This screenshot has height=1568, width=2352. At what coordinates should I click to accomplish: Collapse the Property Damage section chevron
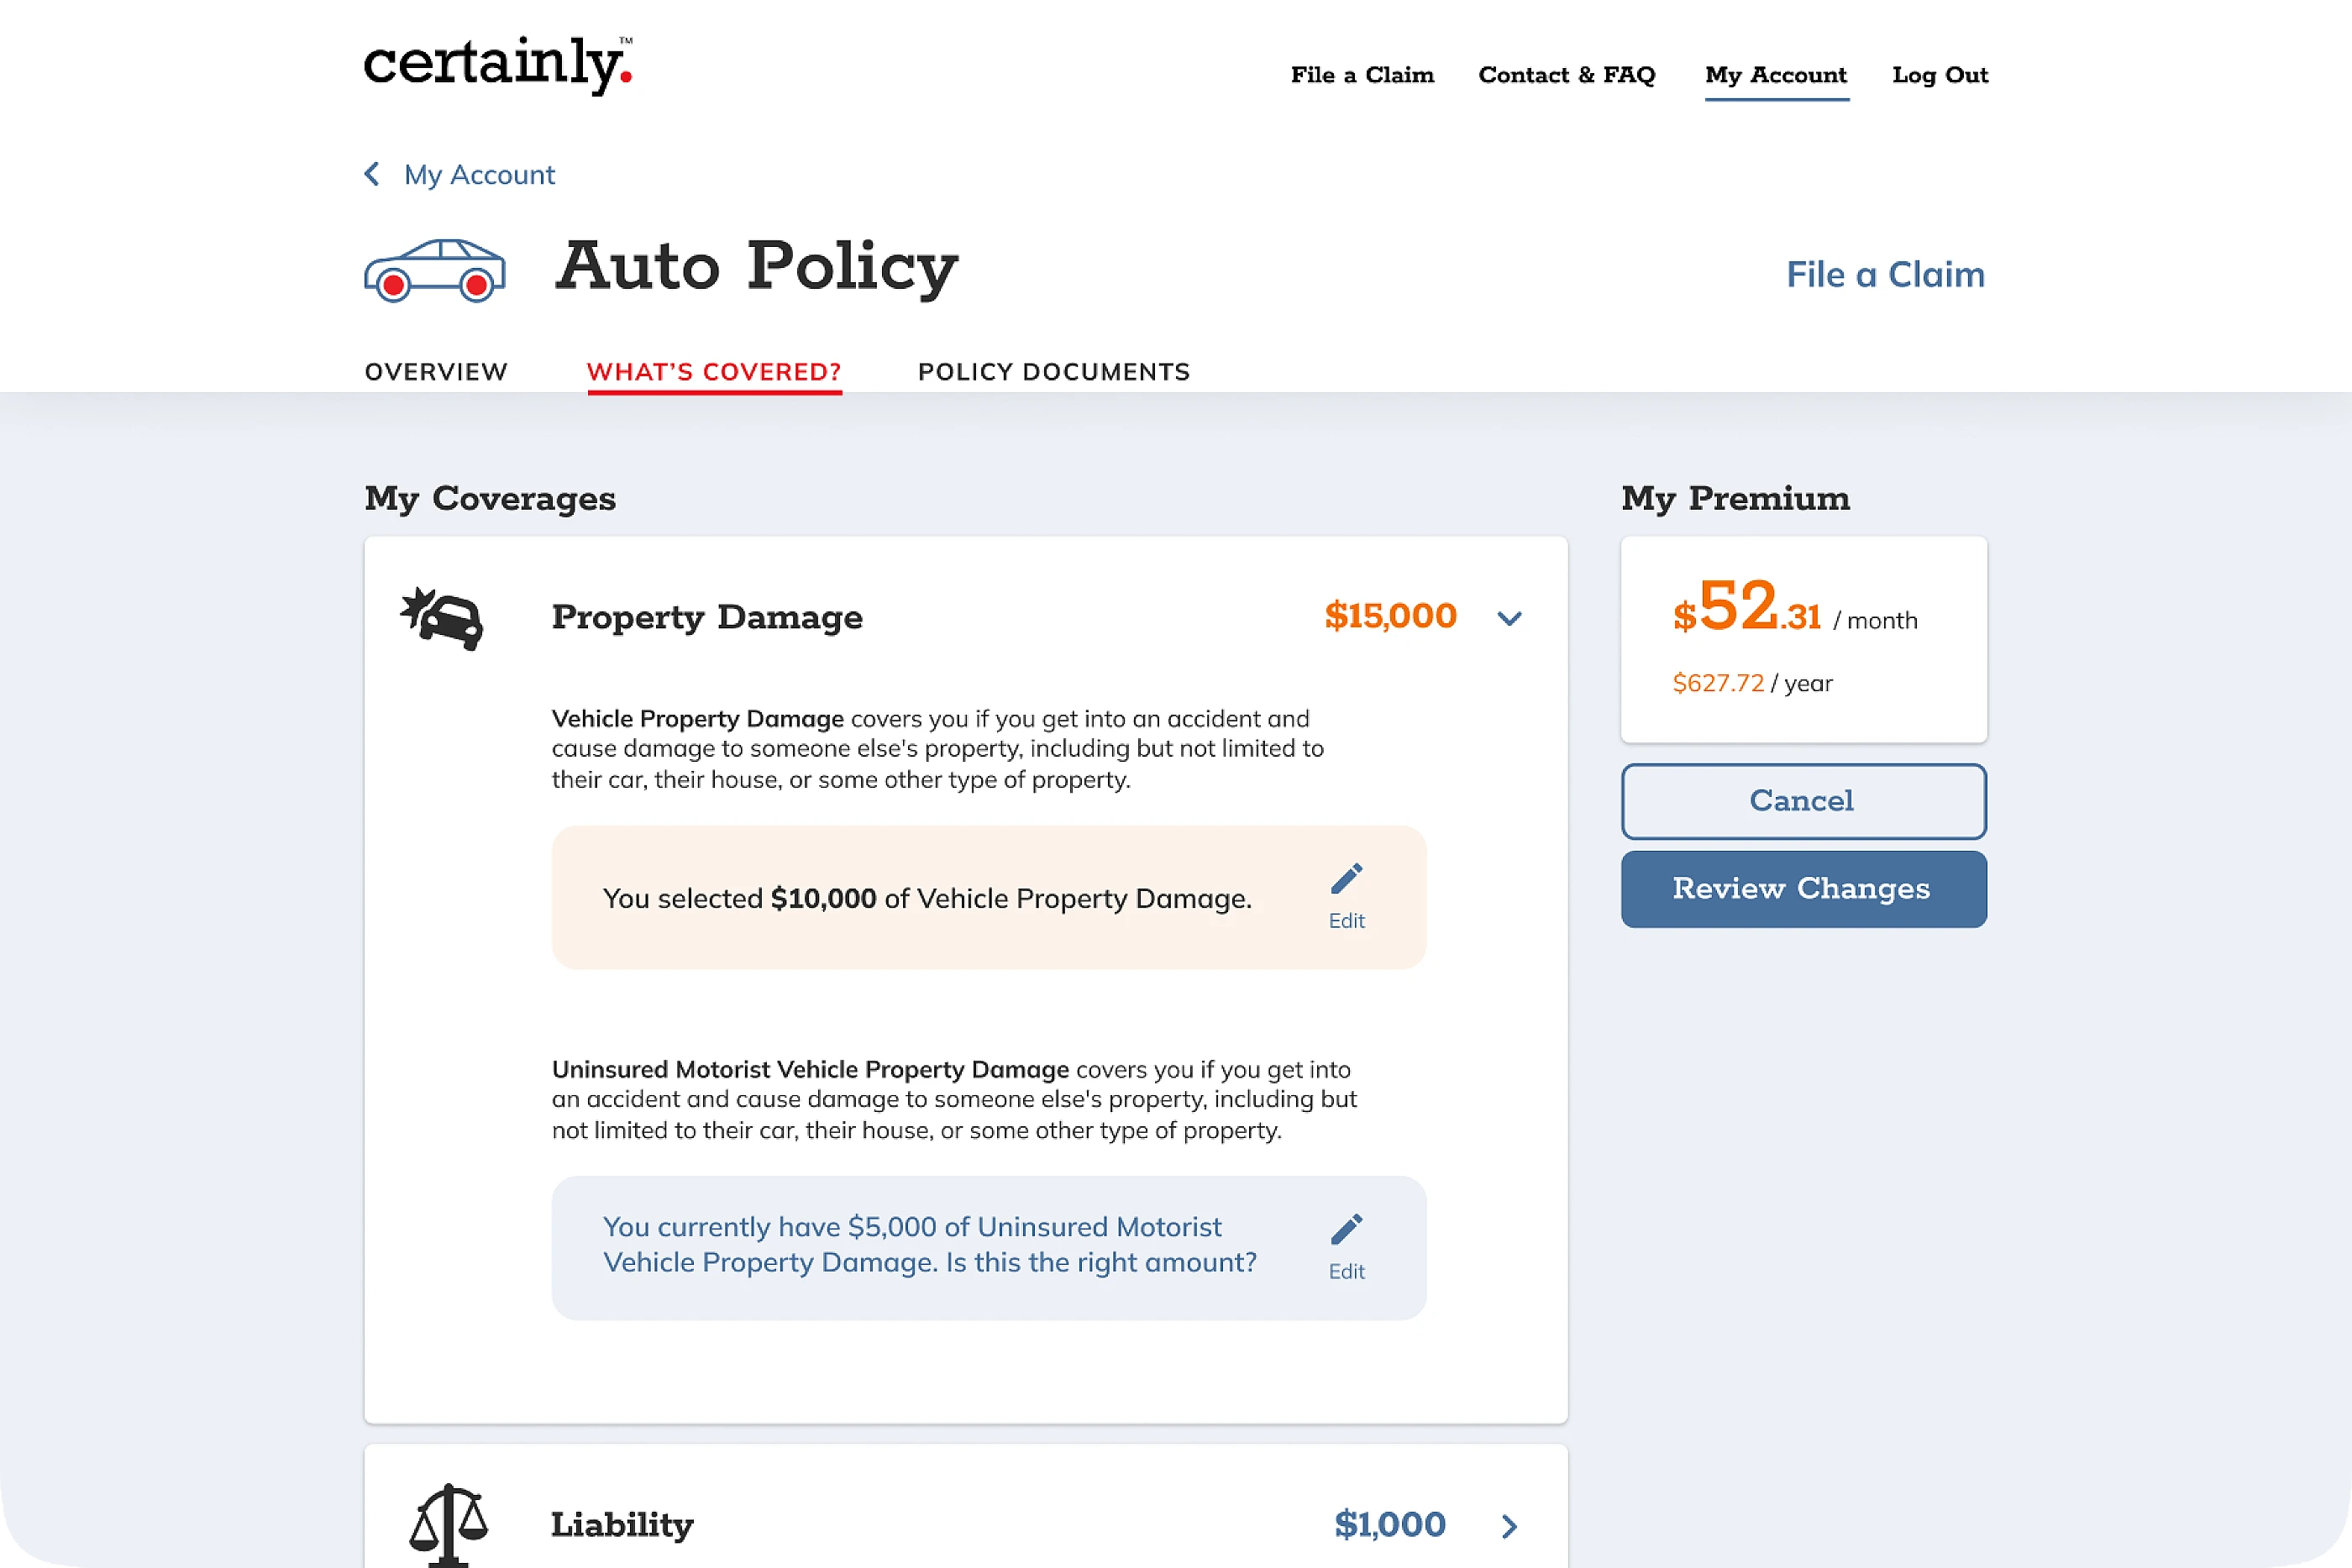tap(1509, 618)
